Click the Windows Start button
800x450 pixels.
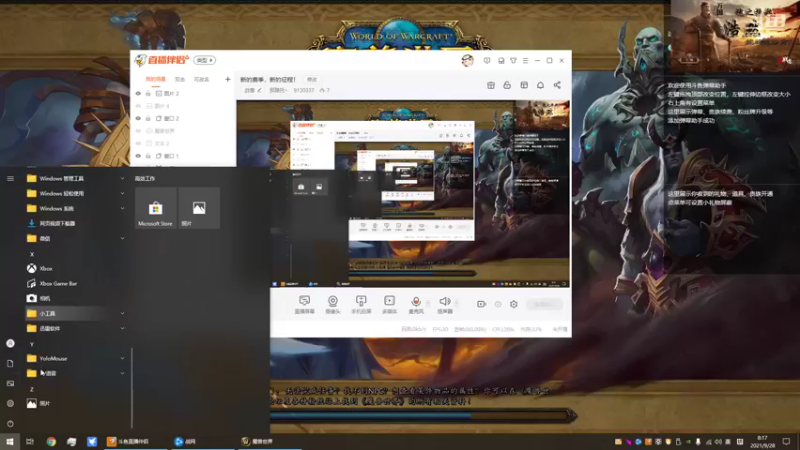10,441
